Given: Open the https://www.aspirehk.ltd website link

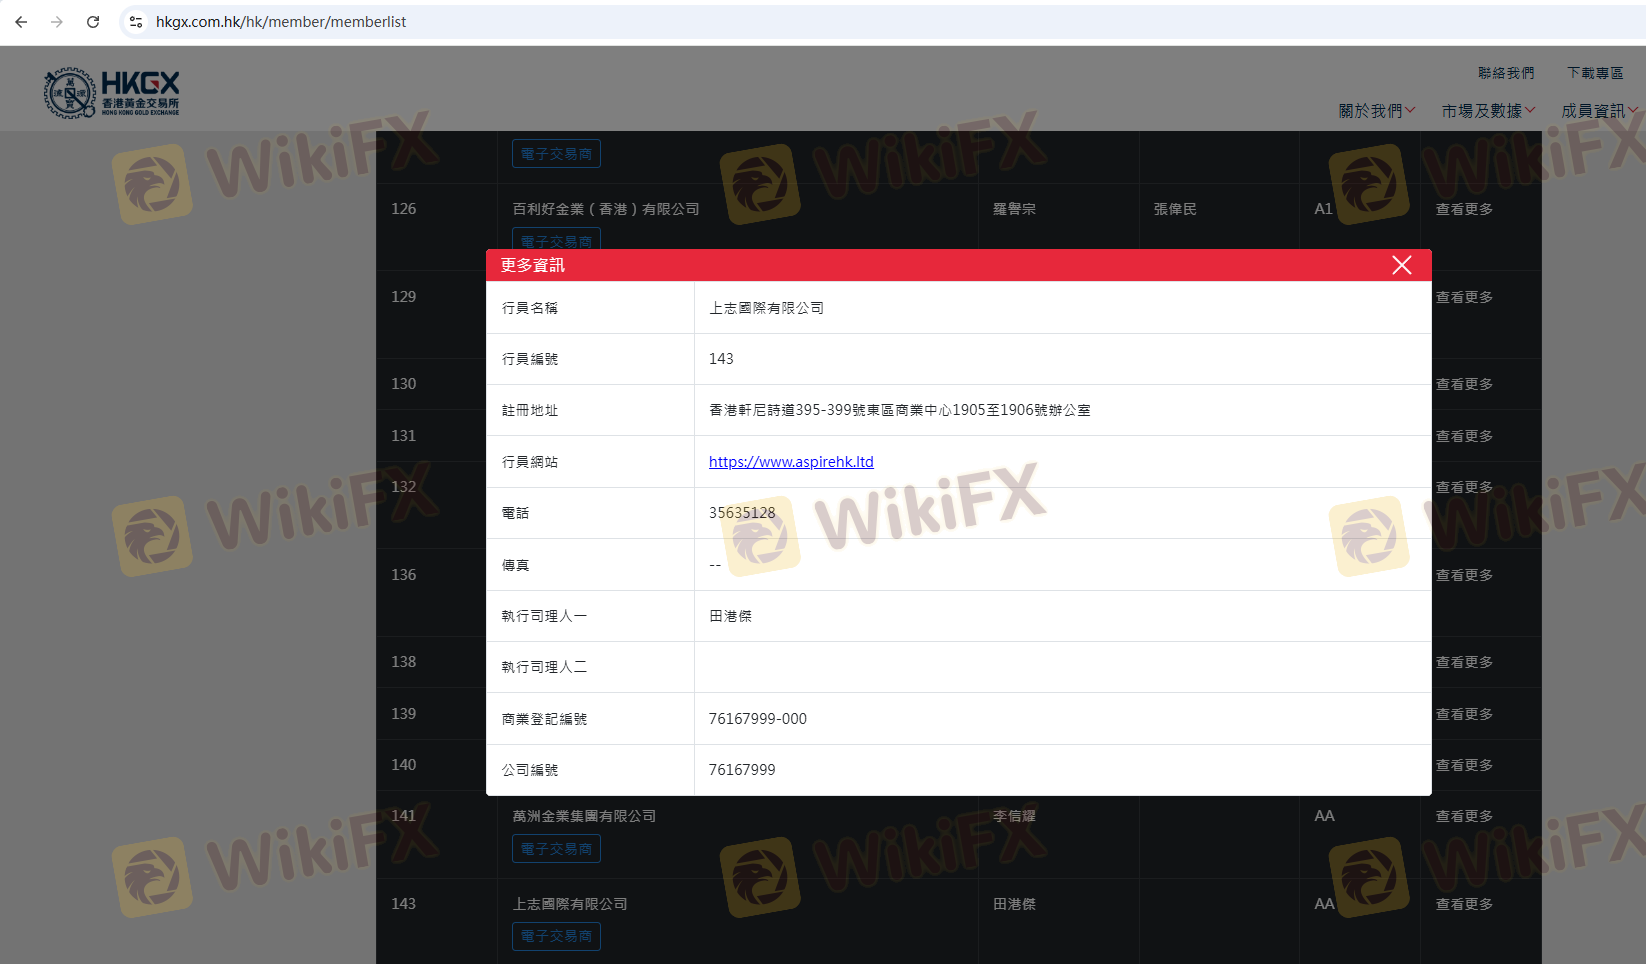Looking at the screenshot, I should point(791,462).
